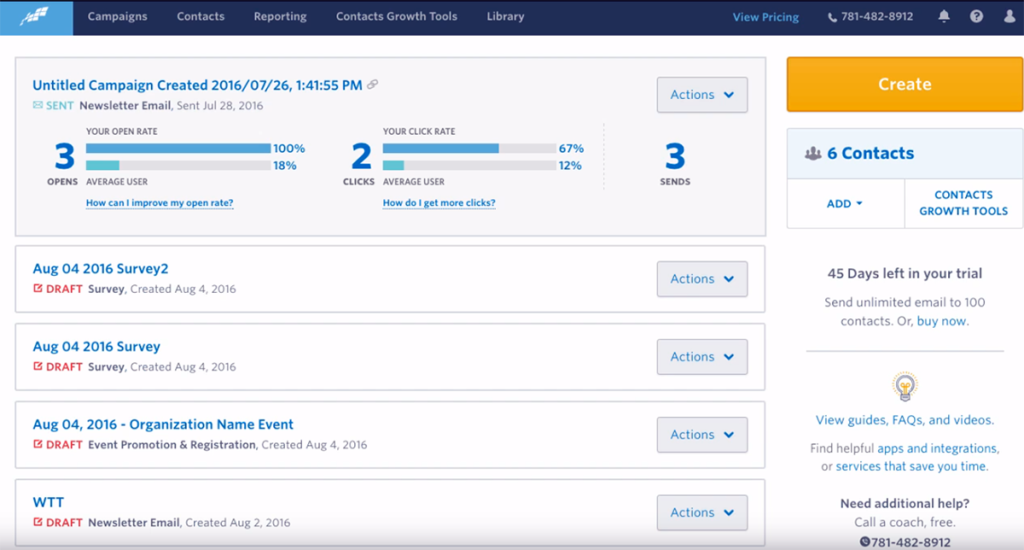Click the phone icon in the top bar

832,18
